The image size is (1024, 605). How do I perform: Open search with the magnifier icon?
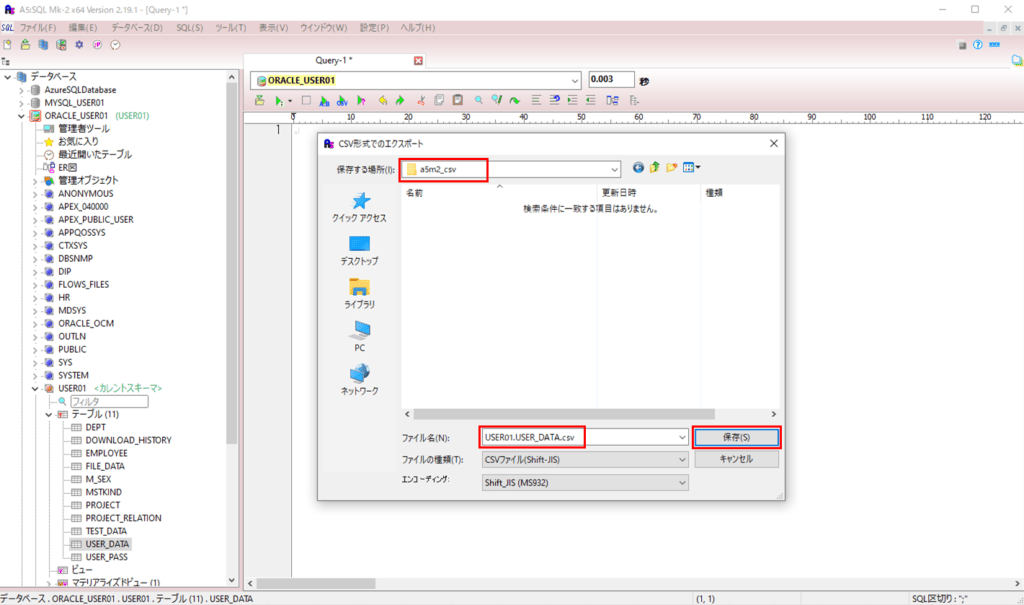(478, 100)
